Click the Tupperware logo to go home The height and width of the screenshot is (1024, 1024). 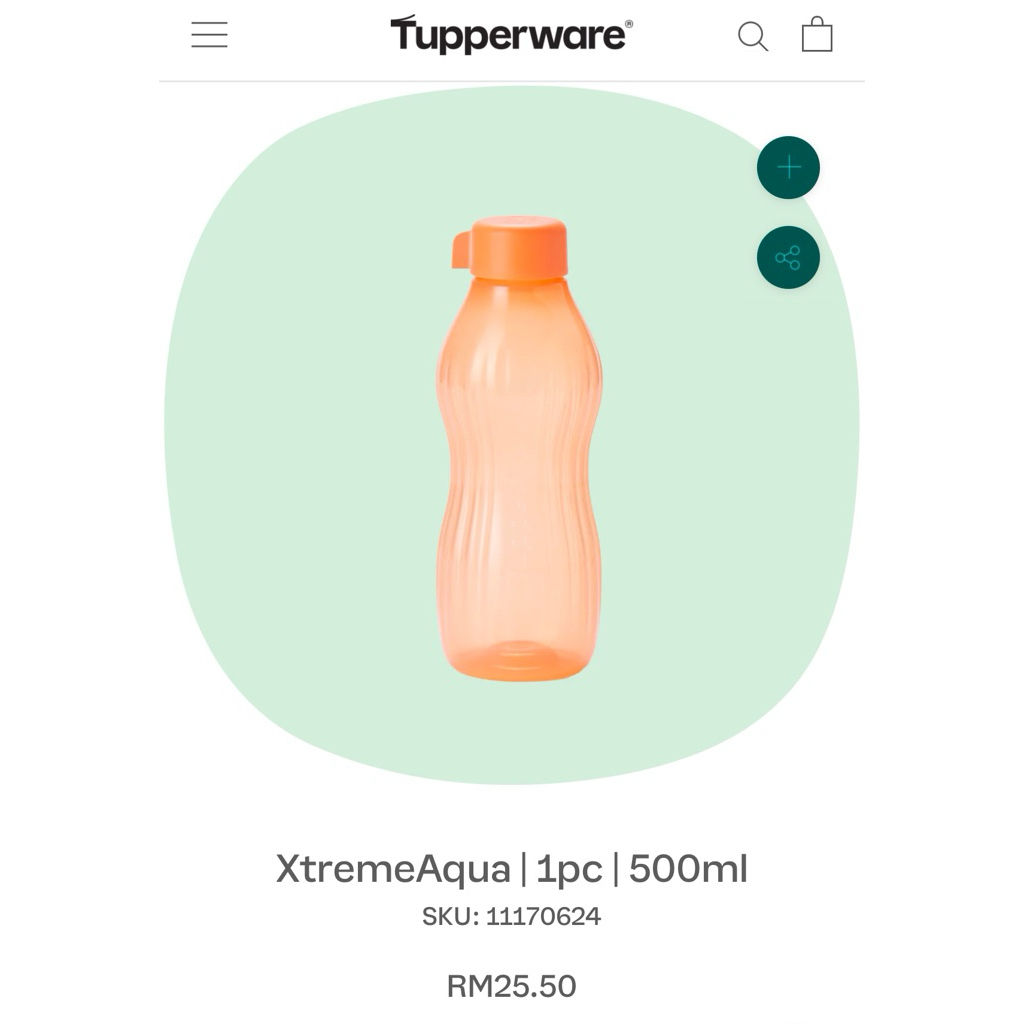point(511,34)
